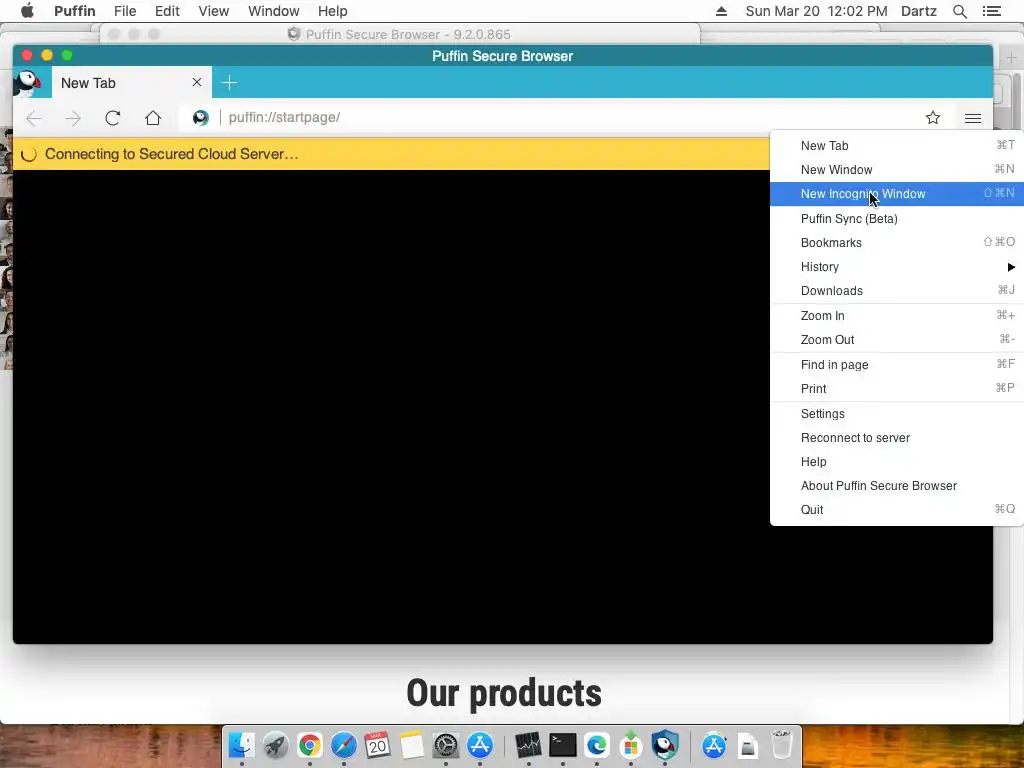Select the New Tab tab

[x=132, y=83]
